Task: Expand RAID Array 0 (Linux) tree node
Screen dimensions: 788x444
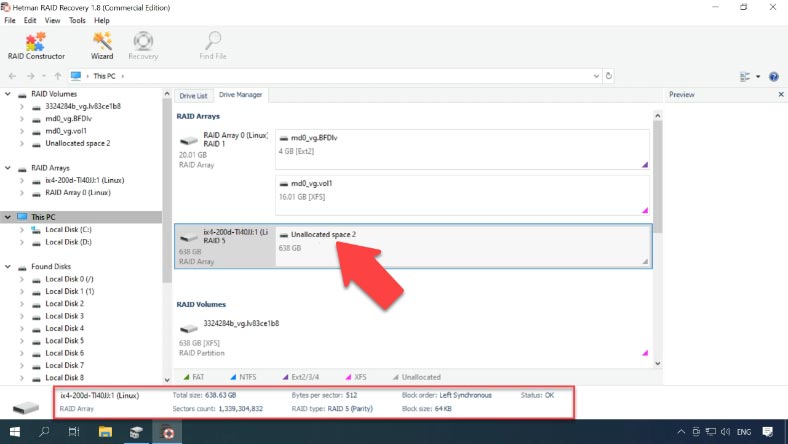Action: tap(22, 193)
